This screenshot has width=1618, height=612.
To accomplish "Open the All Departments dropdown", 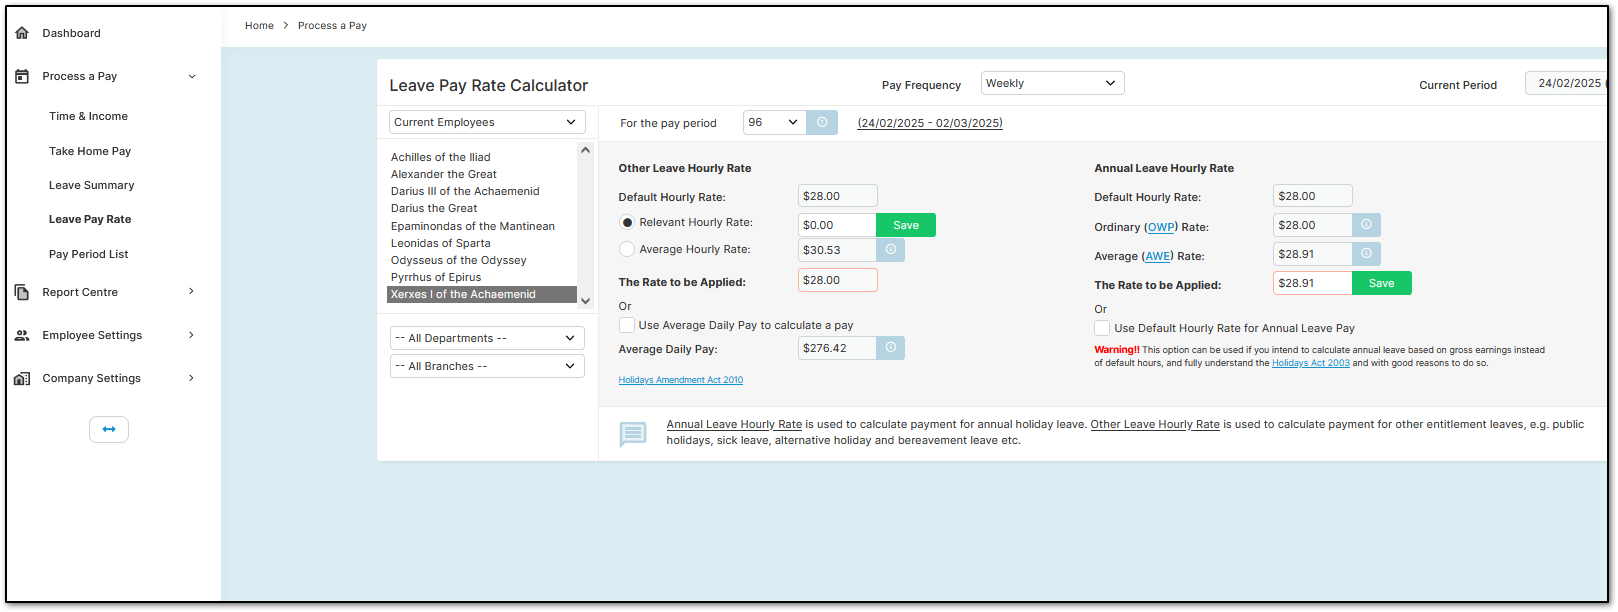I will (x=487, y=338).
